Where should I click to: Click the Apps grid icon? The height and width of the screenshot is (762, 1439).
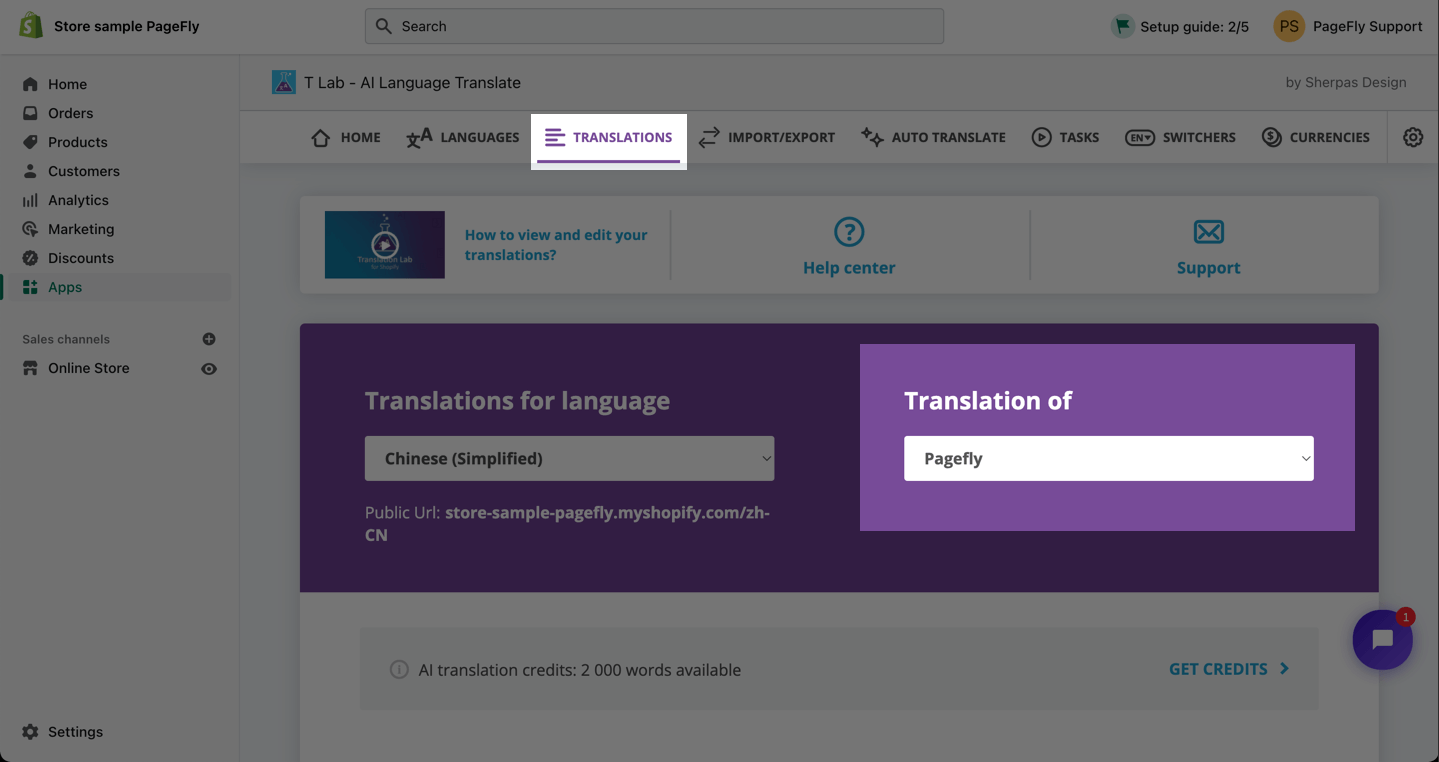tap(30, 287)
